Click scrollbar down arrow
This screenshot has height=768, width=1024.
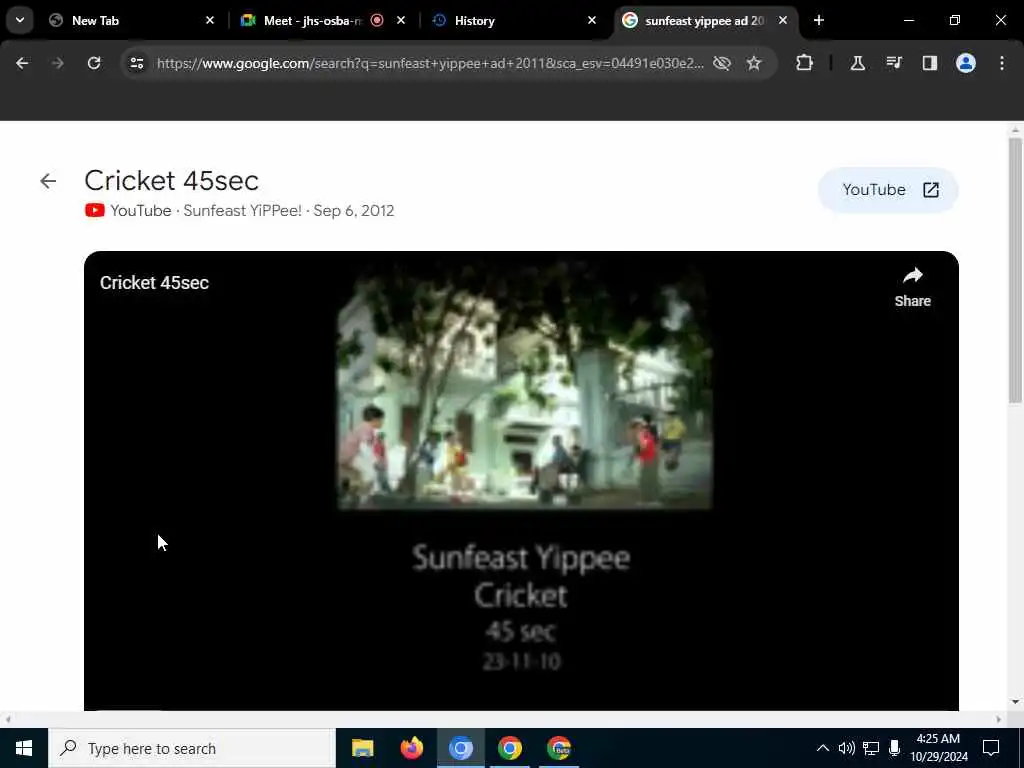pos(1015,702)
